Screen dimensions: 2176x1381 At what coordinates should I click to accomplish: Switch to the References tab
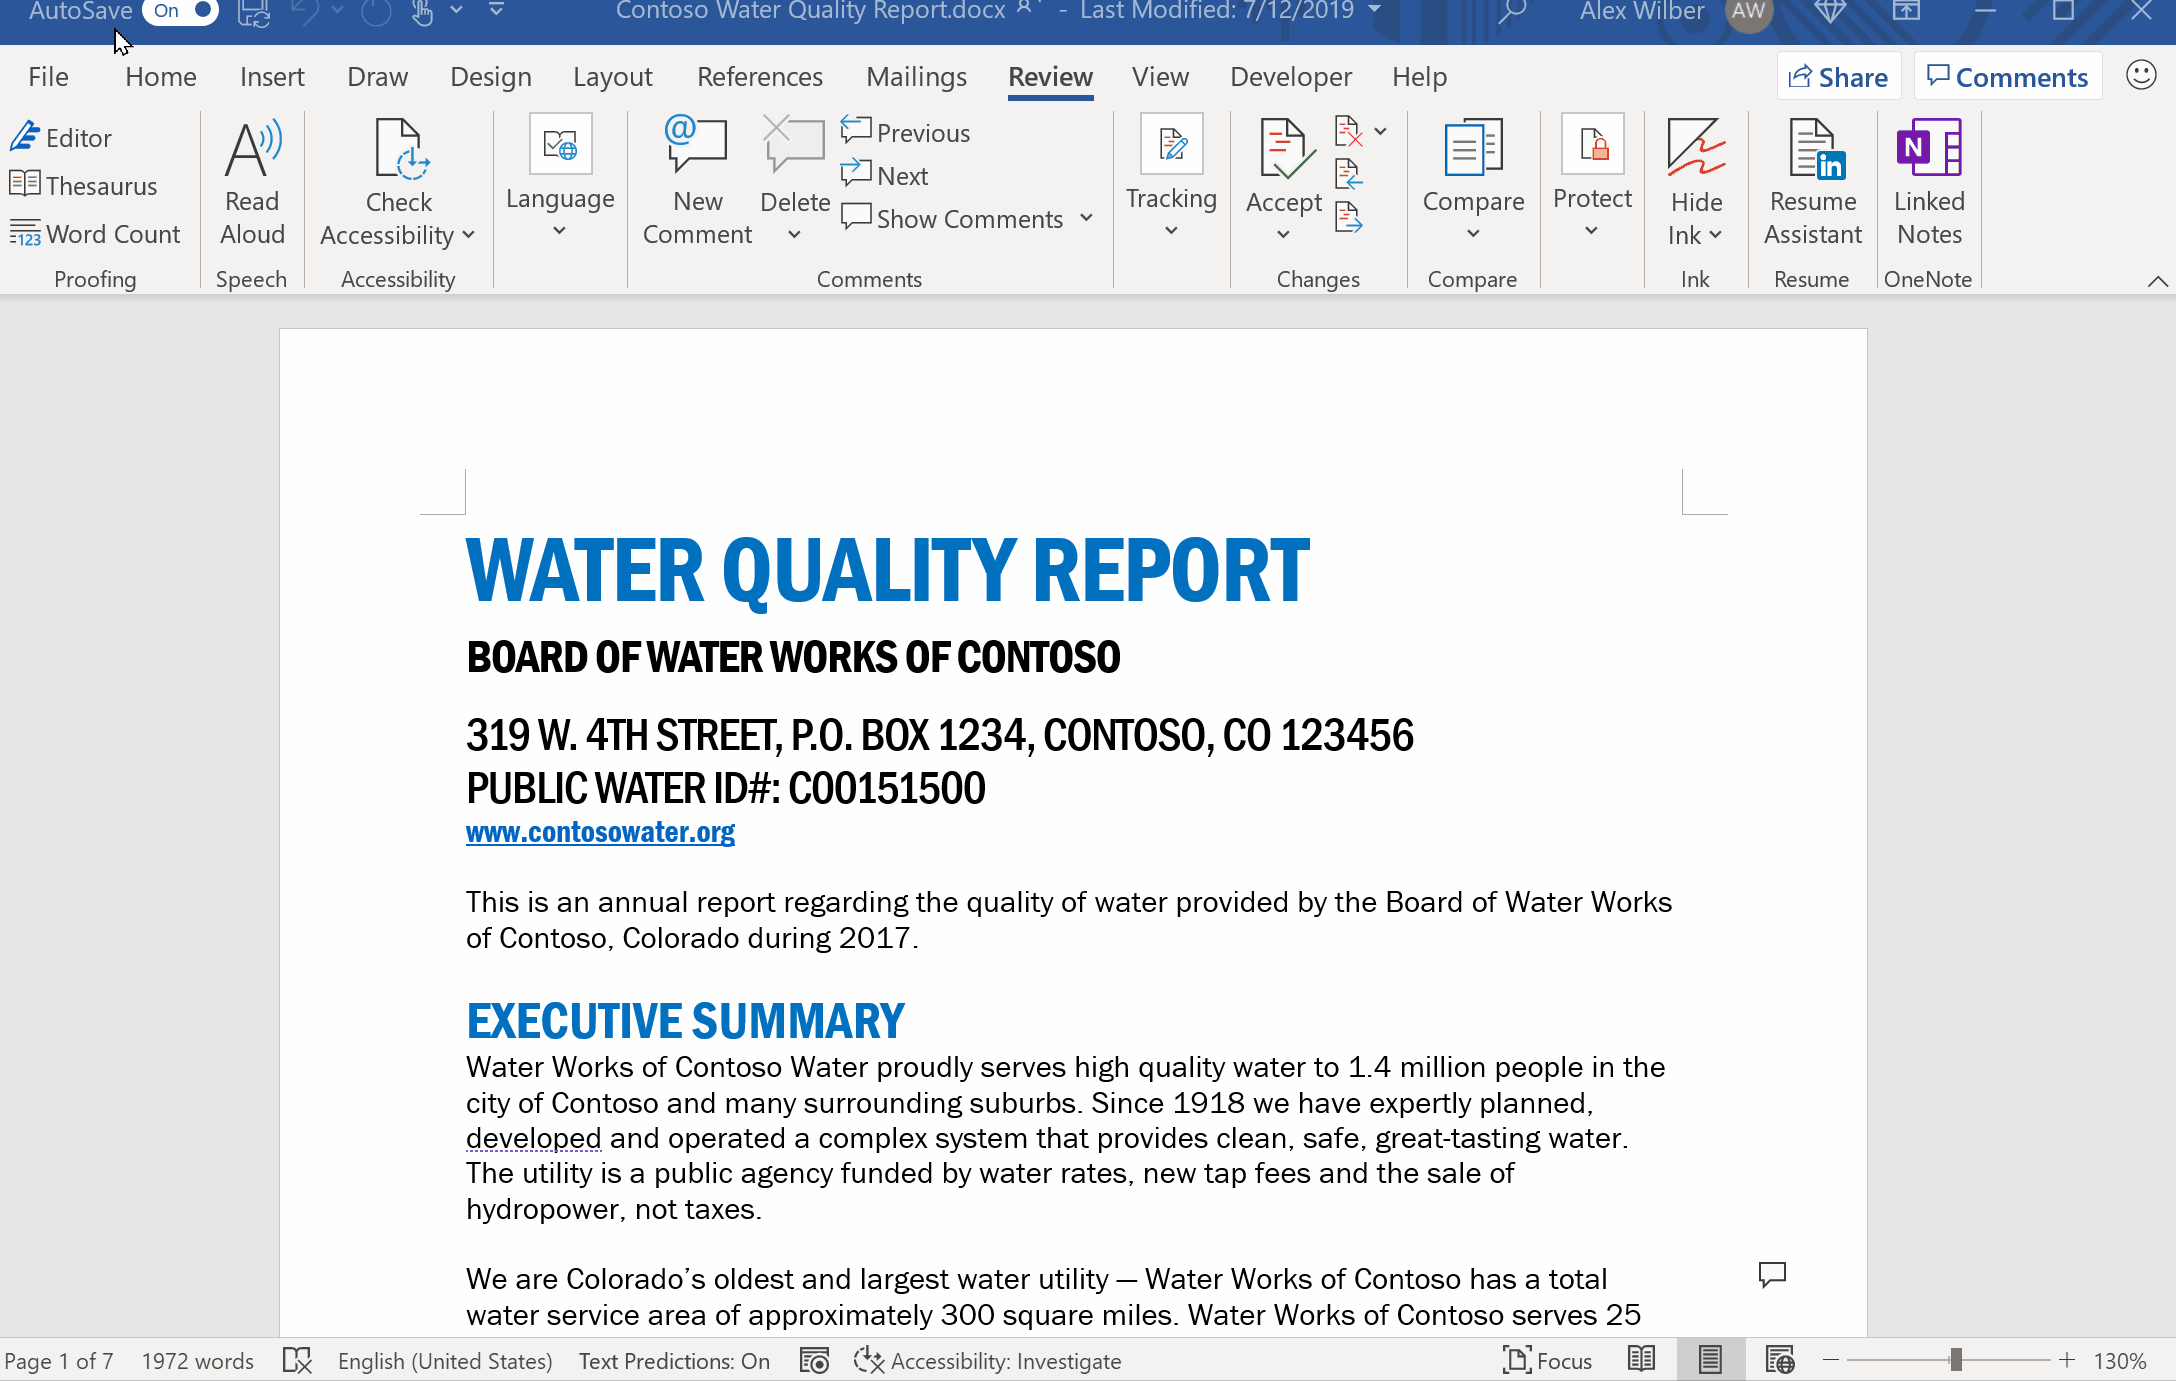click(x=759, y=77)
